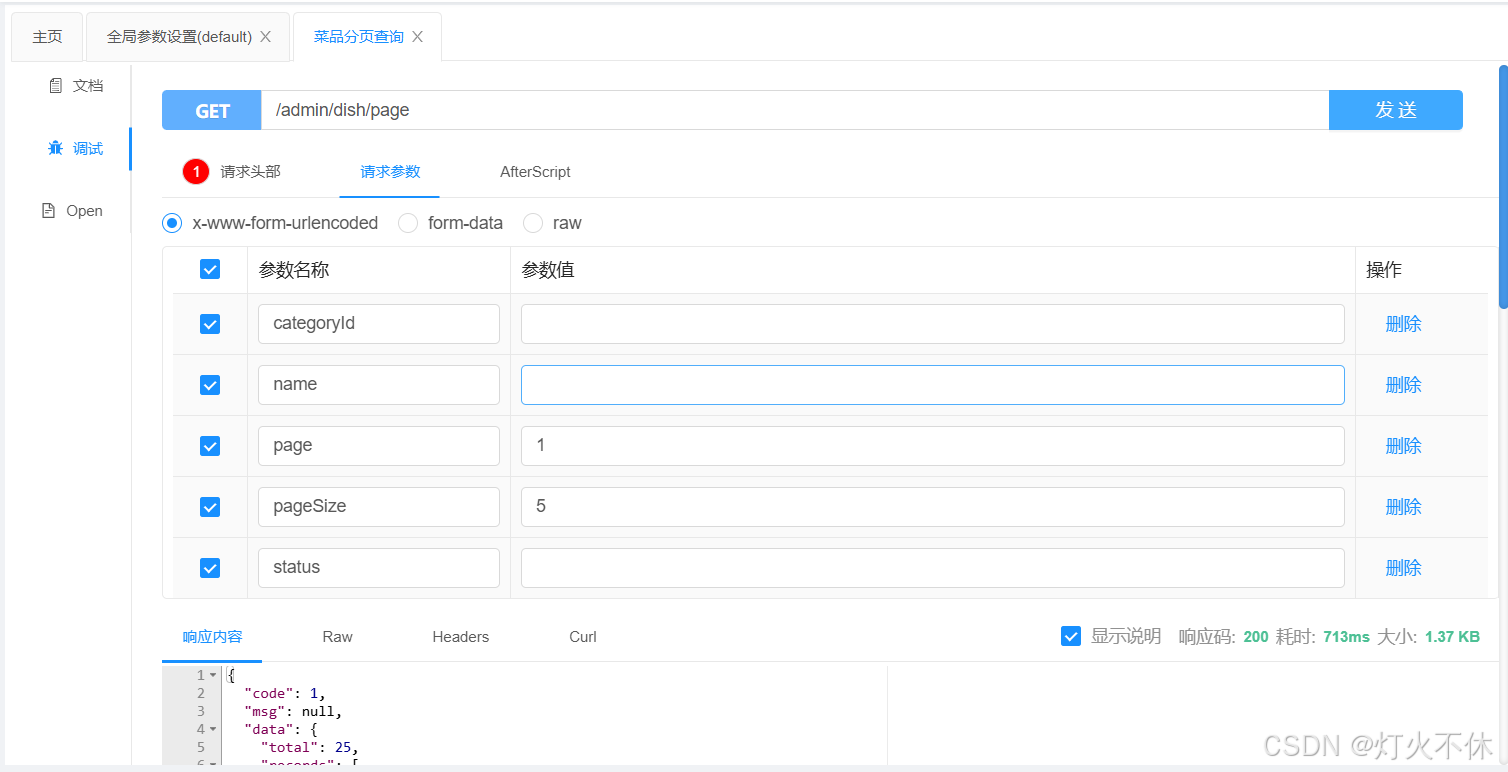The height and width of the screenshot is (772, 1508).
Task: Click the 参数名称 column header
Action: pyautogui.click(x=294, y=270)
